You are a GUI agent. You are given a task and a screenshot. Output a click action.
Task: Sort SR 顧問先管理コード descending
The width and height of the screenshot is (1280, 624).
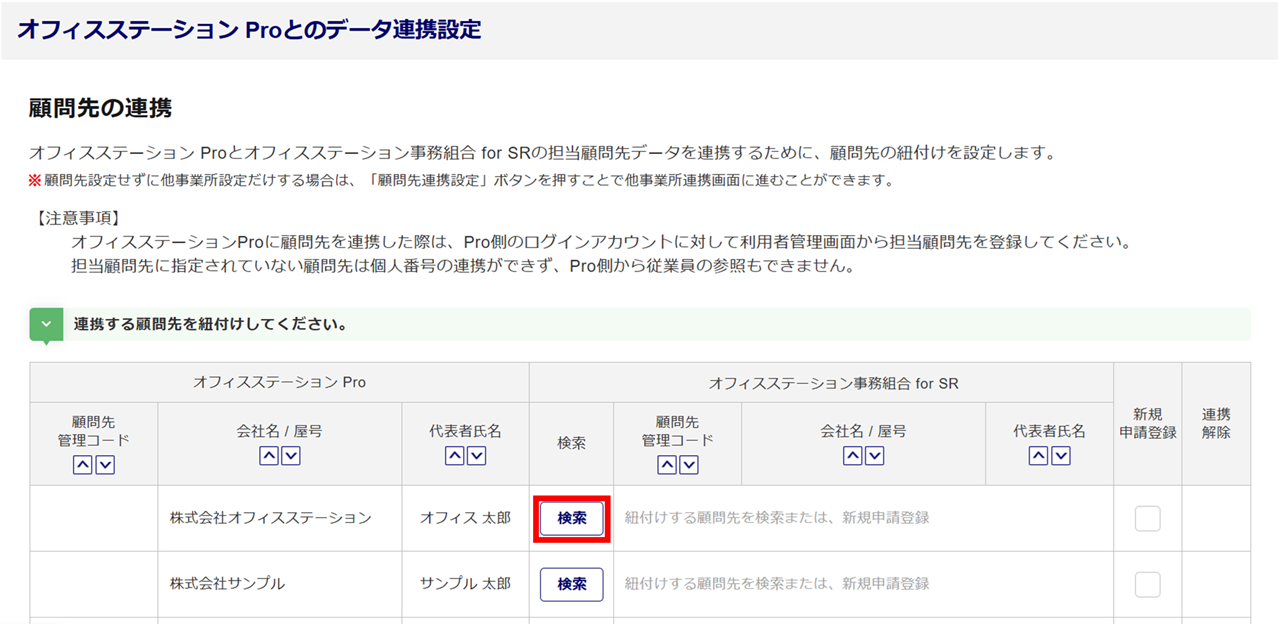coord(689,465)
